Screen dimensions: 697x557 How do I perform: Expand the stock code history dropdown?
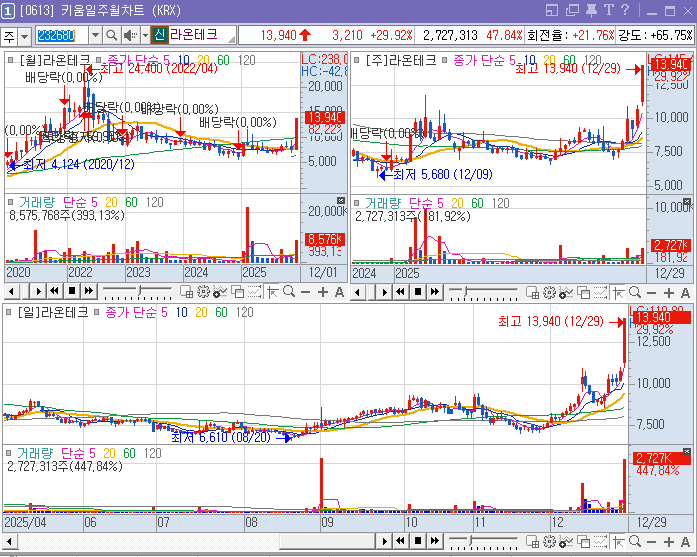pyautogui.click(x=95, y=35)
